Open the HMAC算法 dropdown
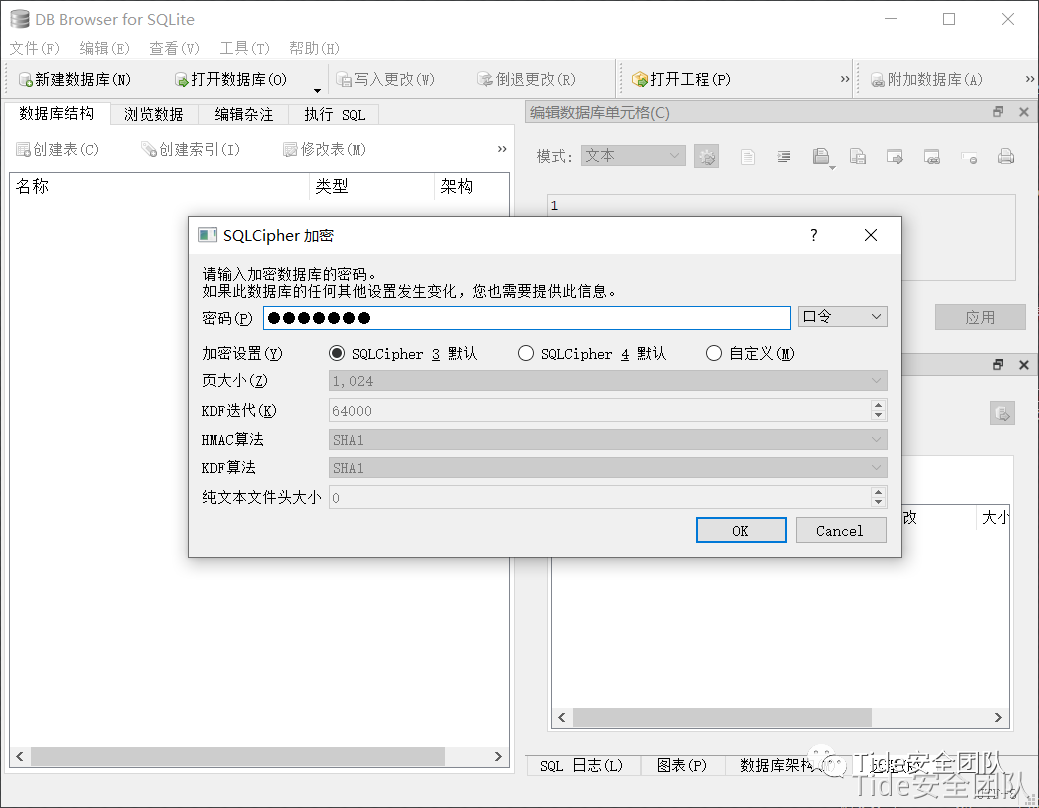The height and width of the screenshot is (808, 1039). (608, 440)
